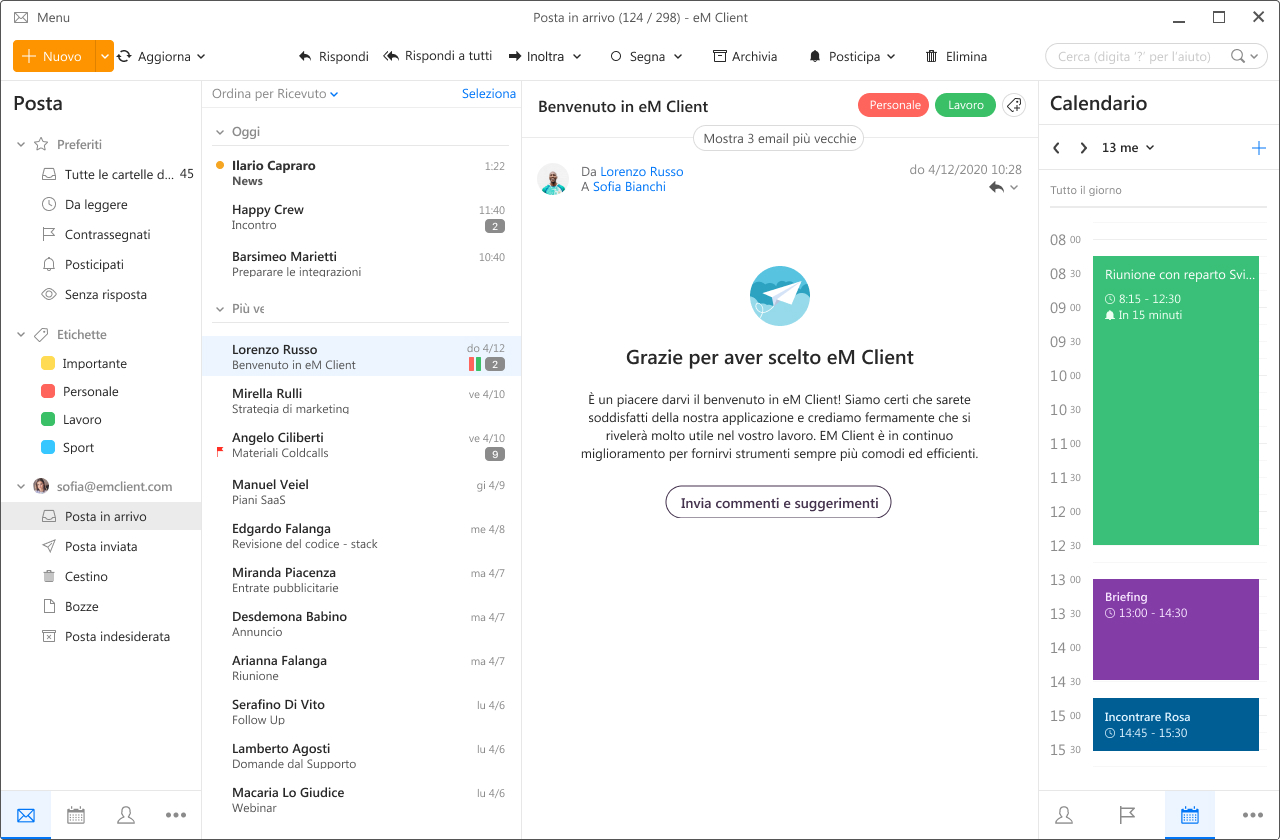Open the Segna dropdown arrow
Image resolution: width=1280 pixels, height=840 pixels.
tap(678, 57)
